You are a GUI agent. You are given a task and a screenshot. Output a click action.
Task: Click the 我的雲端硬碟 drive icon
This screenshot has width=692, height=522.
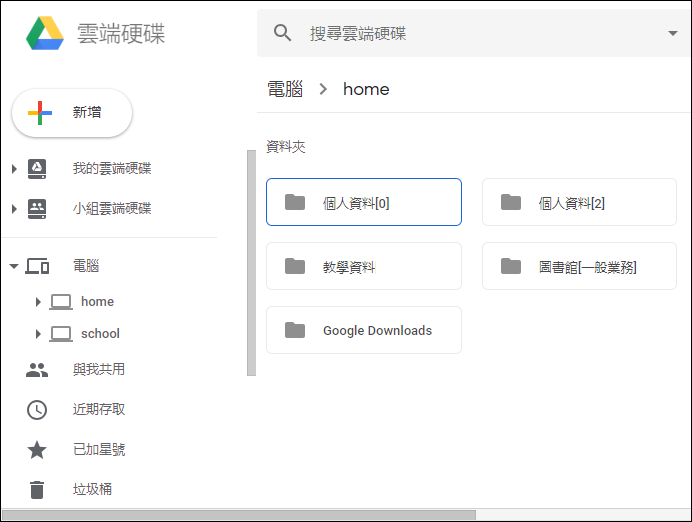tap(37, 169)
